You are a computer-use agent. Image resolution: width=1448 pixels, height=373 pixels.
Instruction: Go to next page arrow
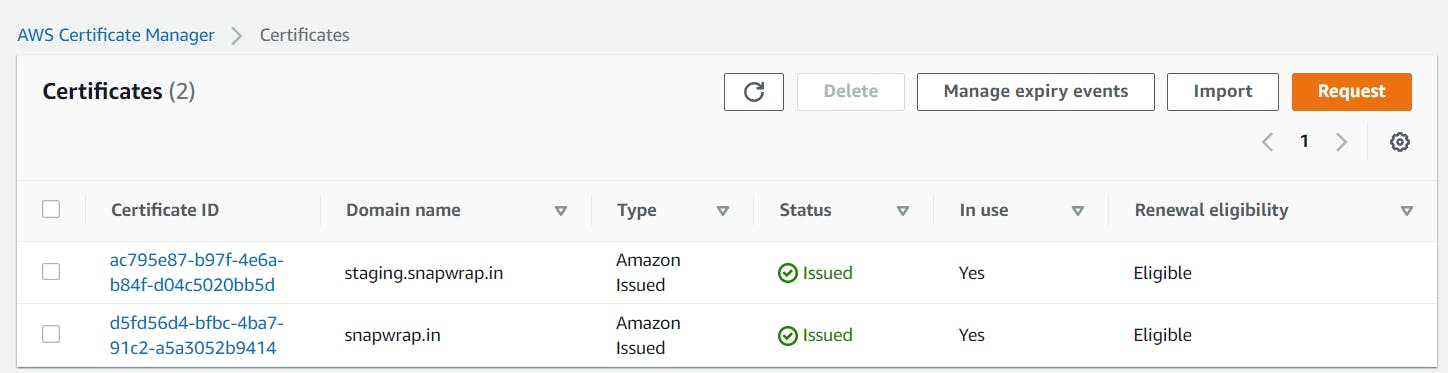(1342, 142)
